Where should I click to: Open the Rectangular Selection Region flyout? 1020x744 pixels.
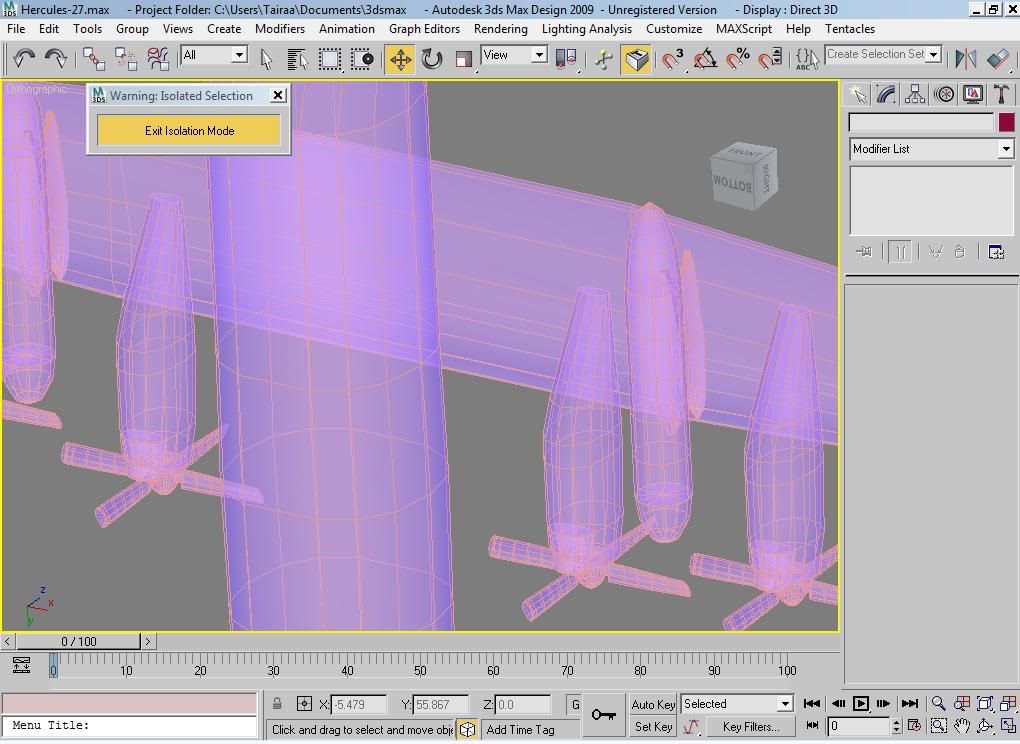pos(330,59)
